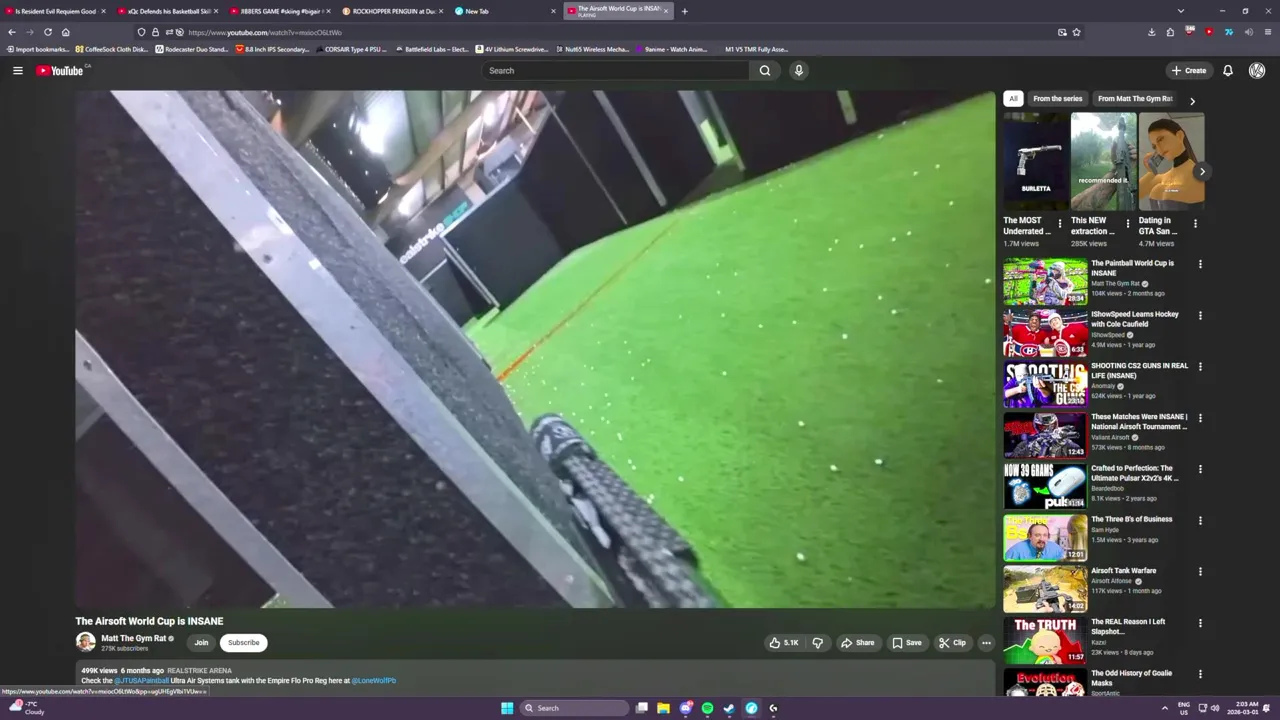Open YouTube notifications bell
Image resolution: width=1280 pixels, height=720 pixels.
click(x=1228, y=70)
